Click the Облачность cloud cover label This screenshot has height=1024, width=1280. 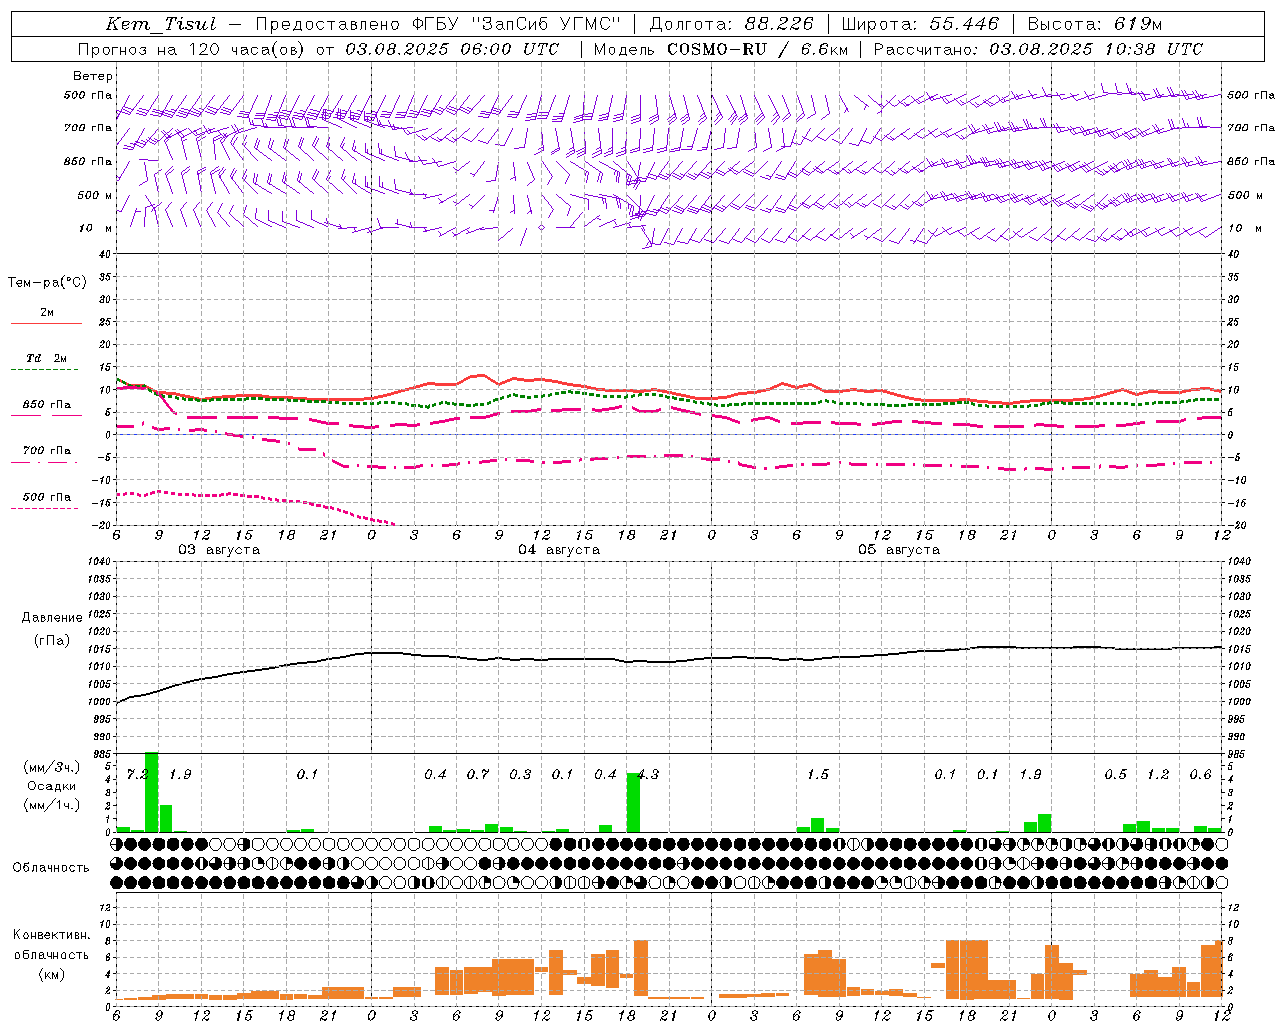[x=51, y=867]
